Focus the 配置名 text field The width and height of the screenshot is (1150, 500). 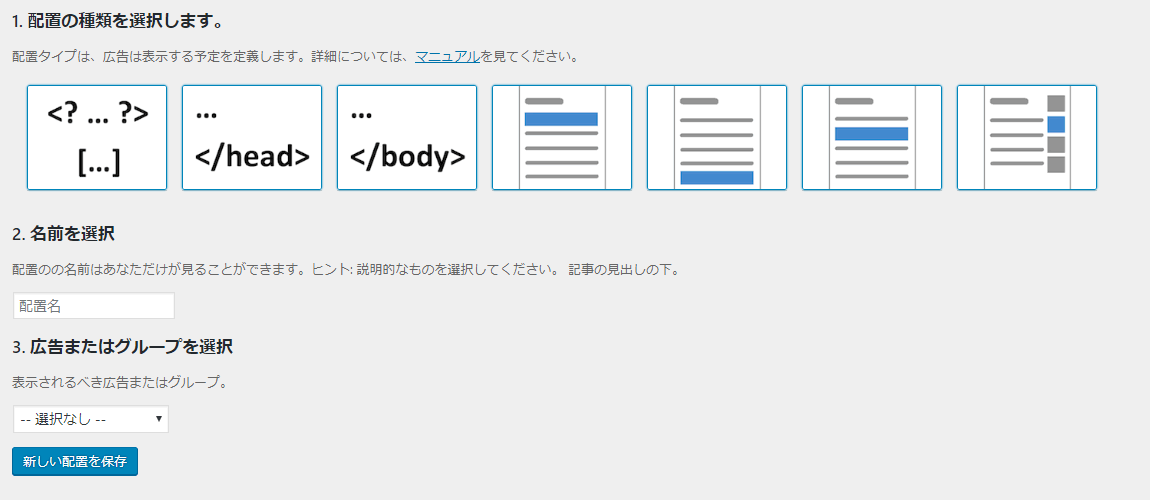point(94,306)
